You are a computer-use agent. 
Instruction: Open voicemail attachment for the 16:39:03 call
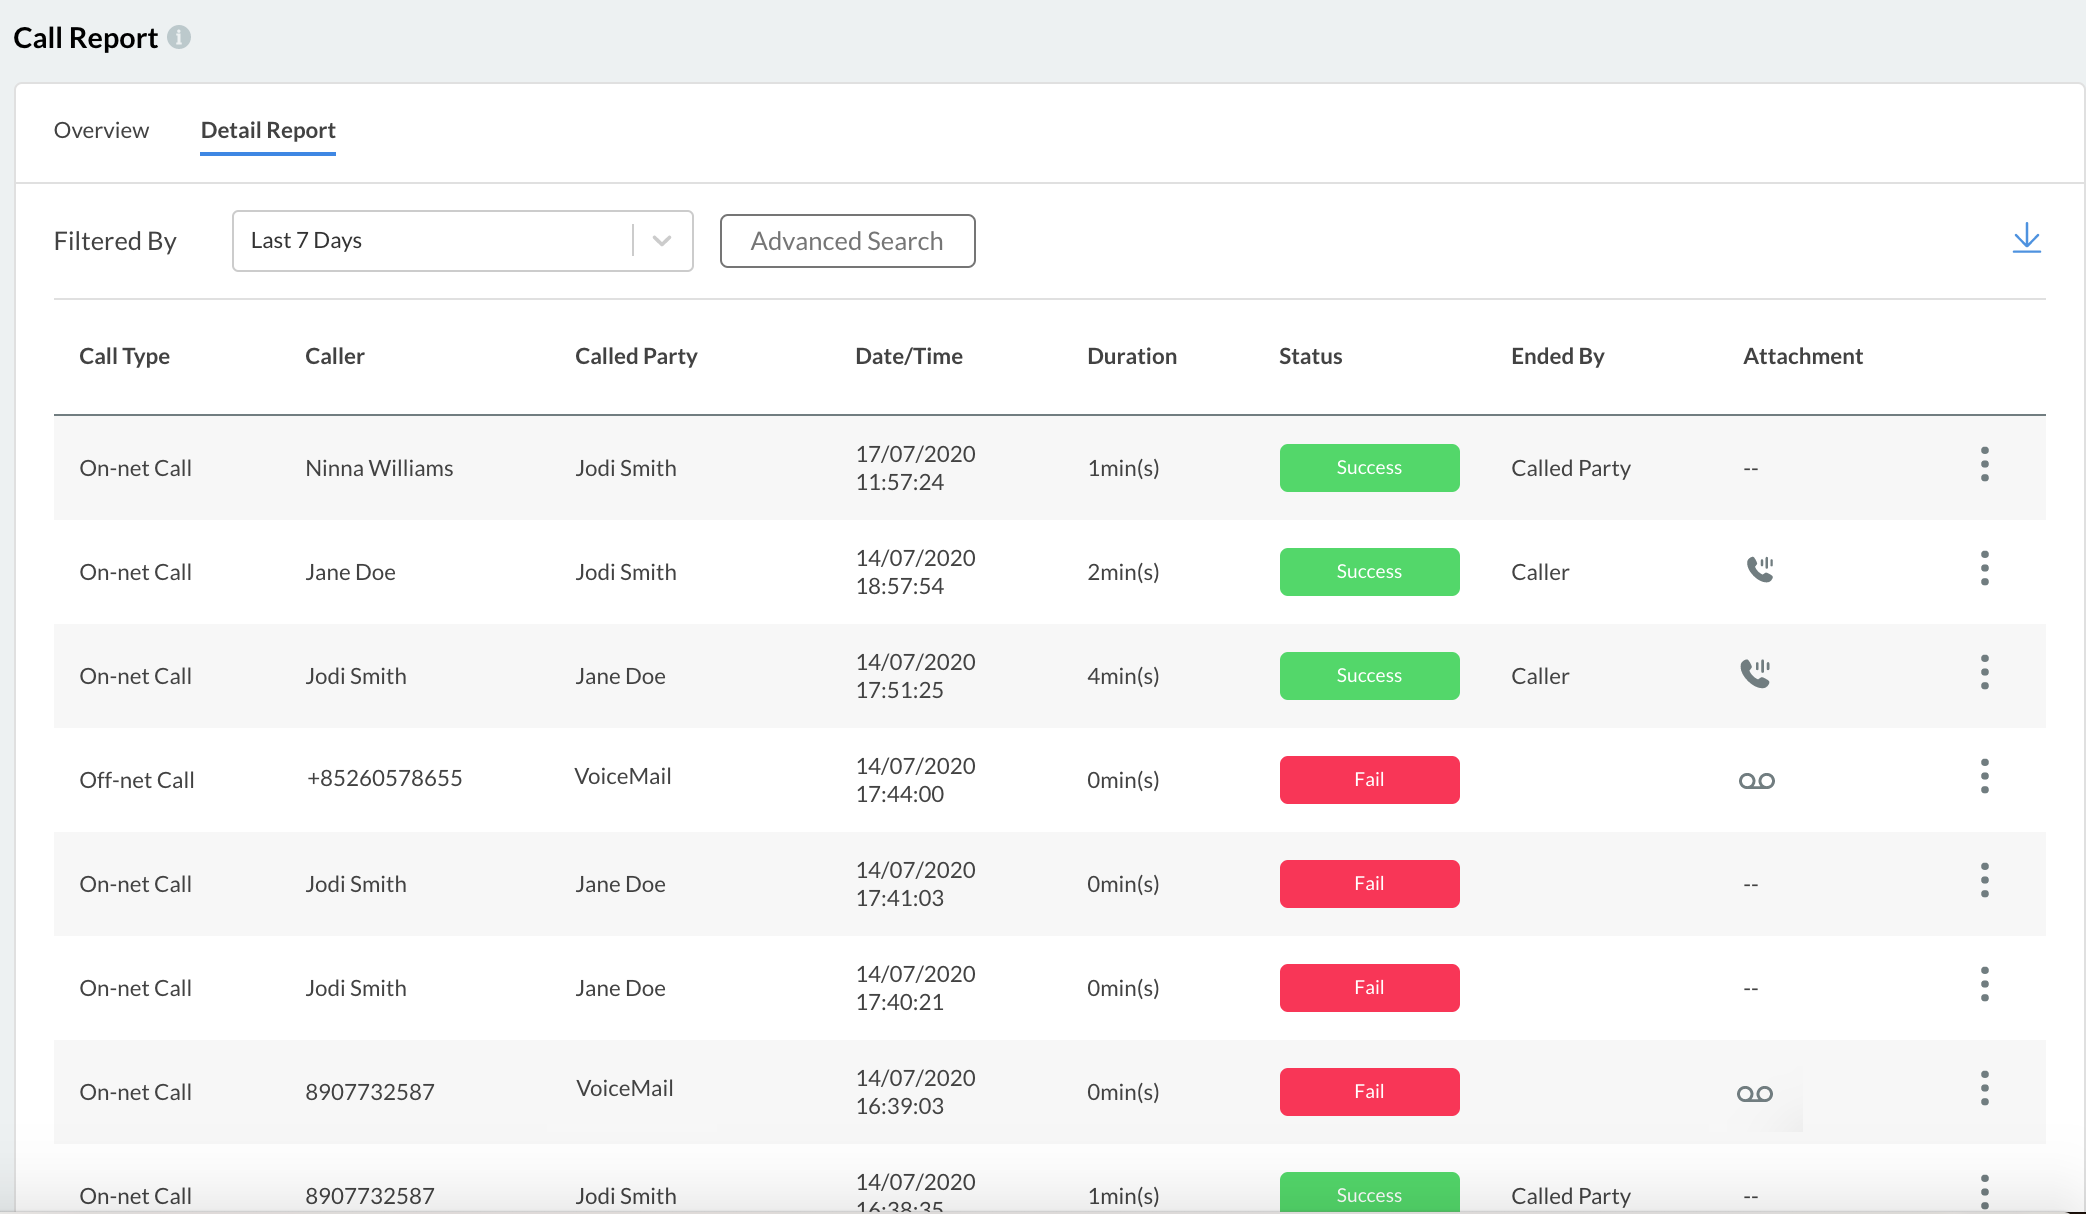click(x=1755, y=1094)
